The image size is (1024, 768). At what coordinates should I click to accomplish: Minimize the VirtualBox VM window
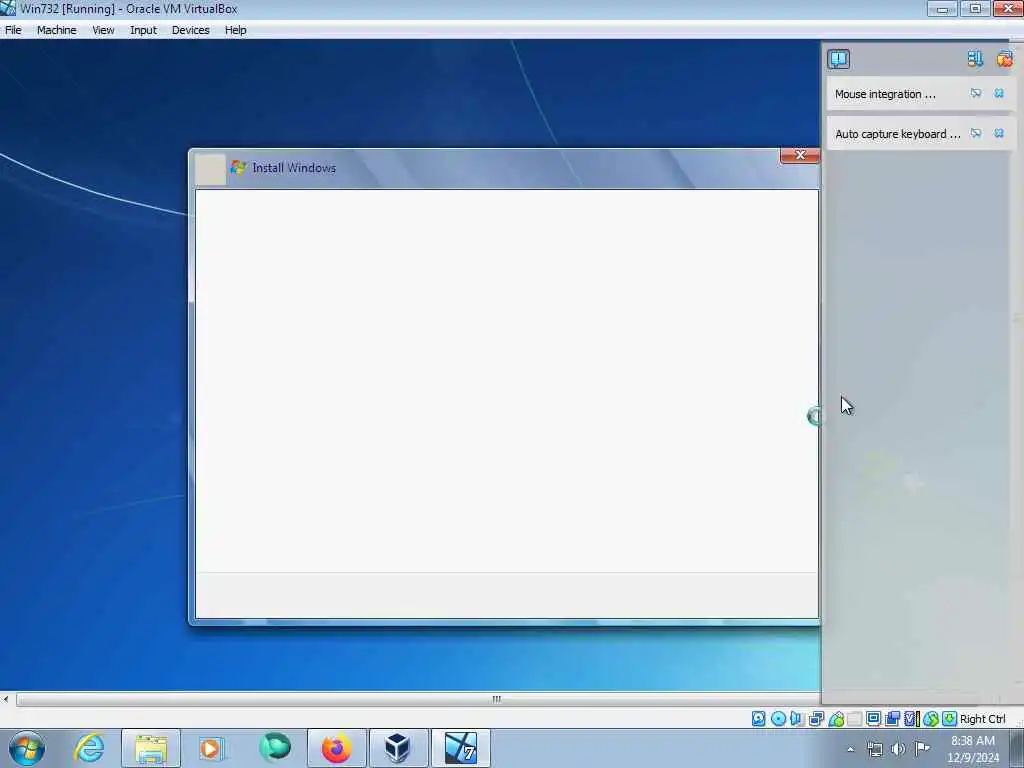tap(942, 8)
